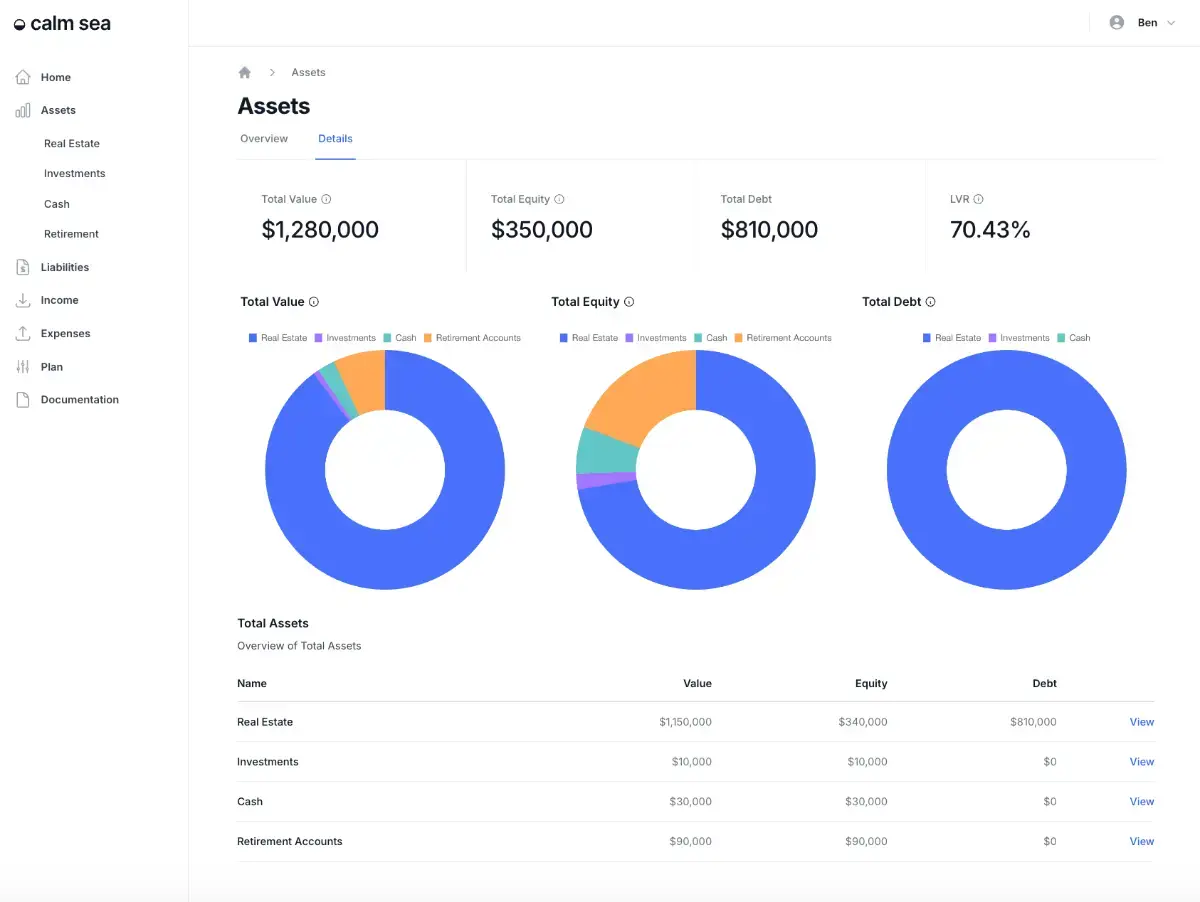Click the Home house icon in sidebar

tap(23, 77)
